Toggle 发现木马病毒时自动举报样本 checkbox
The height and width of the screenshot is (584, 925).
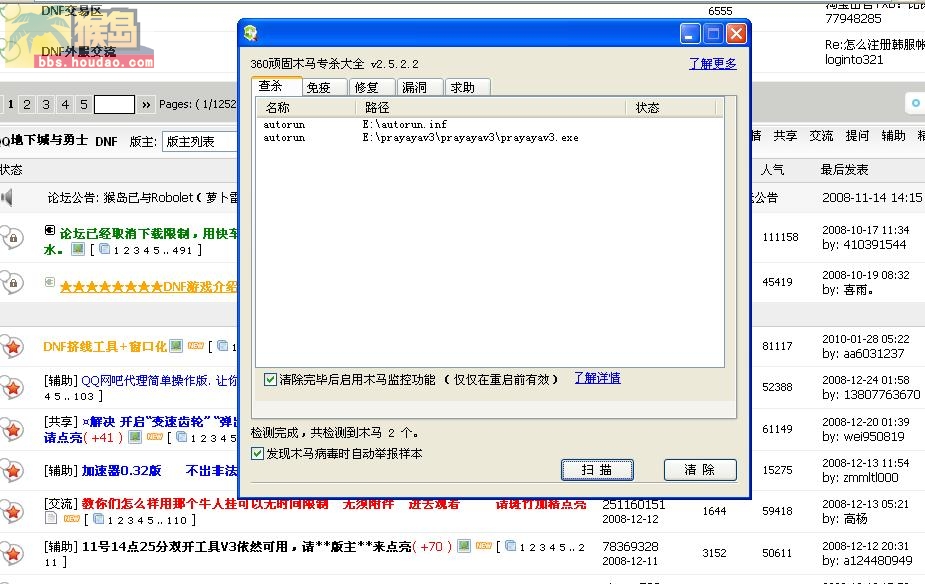pos(257,454)
